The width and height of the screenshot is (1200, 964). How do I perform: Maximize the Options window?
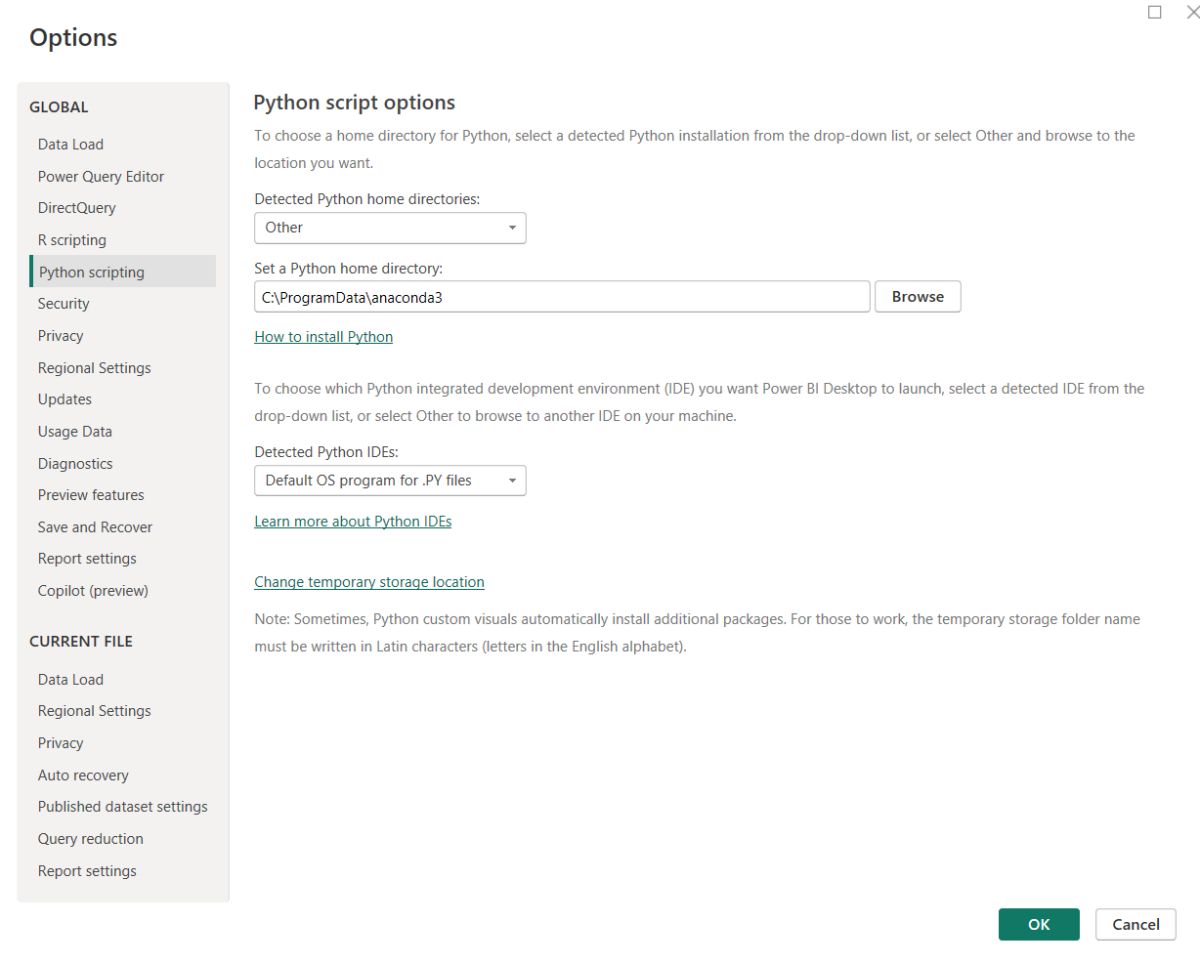(x=1155, y=13)
